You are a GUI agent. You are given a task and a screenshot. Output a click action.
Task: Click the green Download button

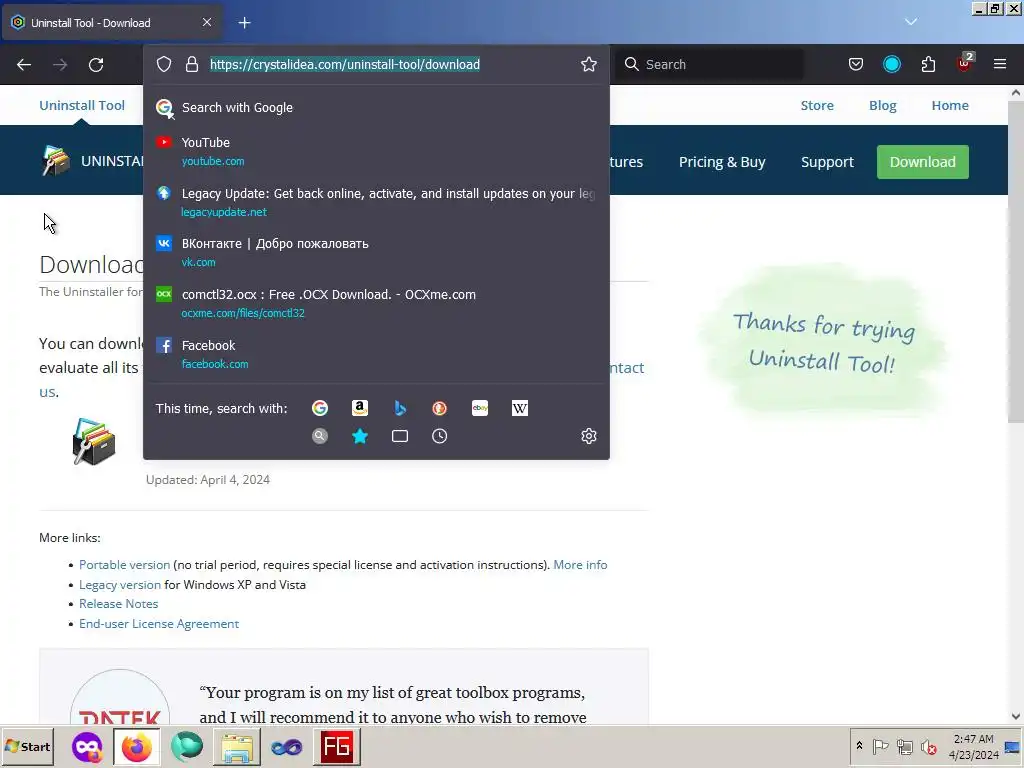922,162
